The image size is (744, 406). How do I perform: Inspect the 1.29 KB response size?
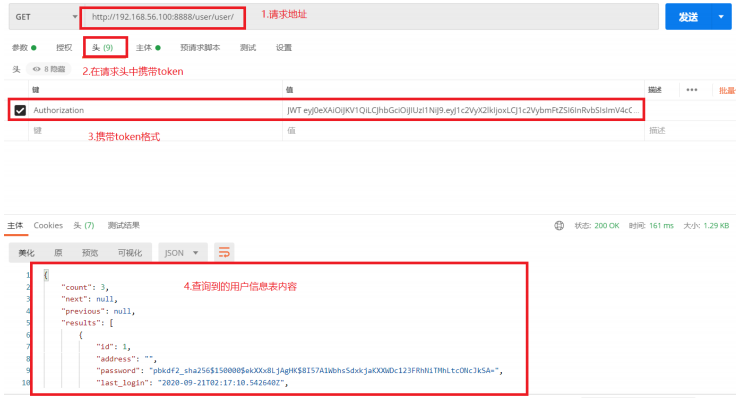pyautogui.click(x=717, y=226)
